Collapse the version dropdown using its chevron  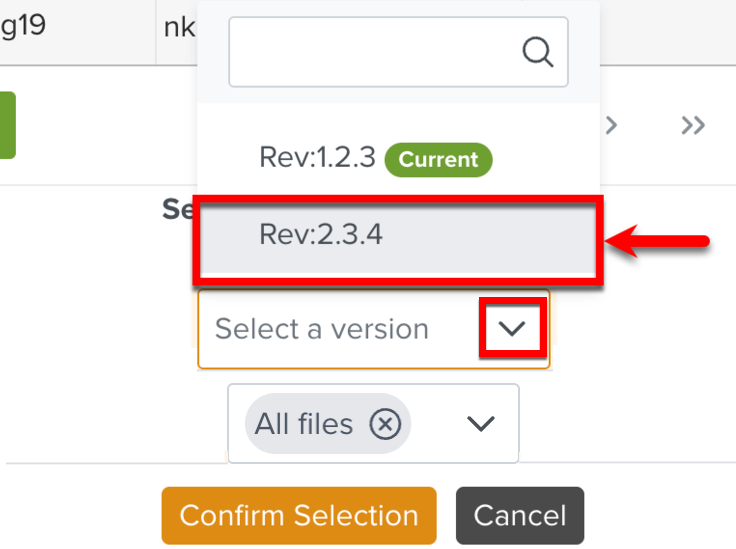point(512,329)
